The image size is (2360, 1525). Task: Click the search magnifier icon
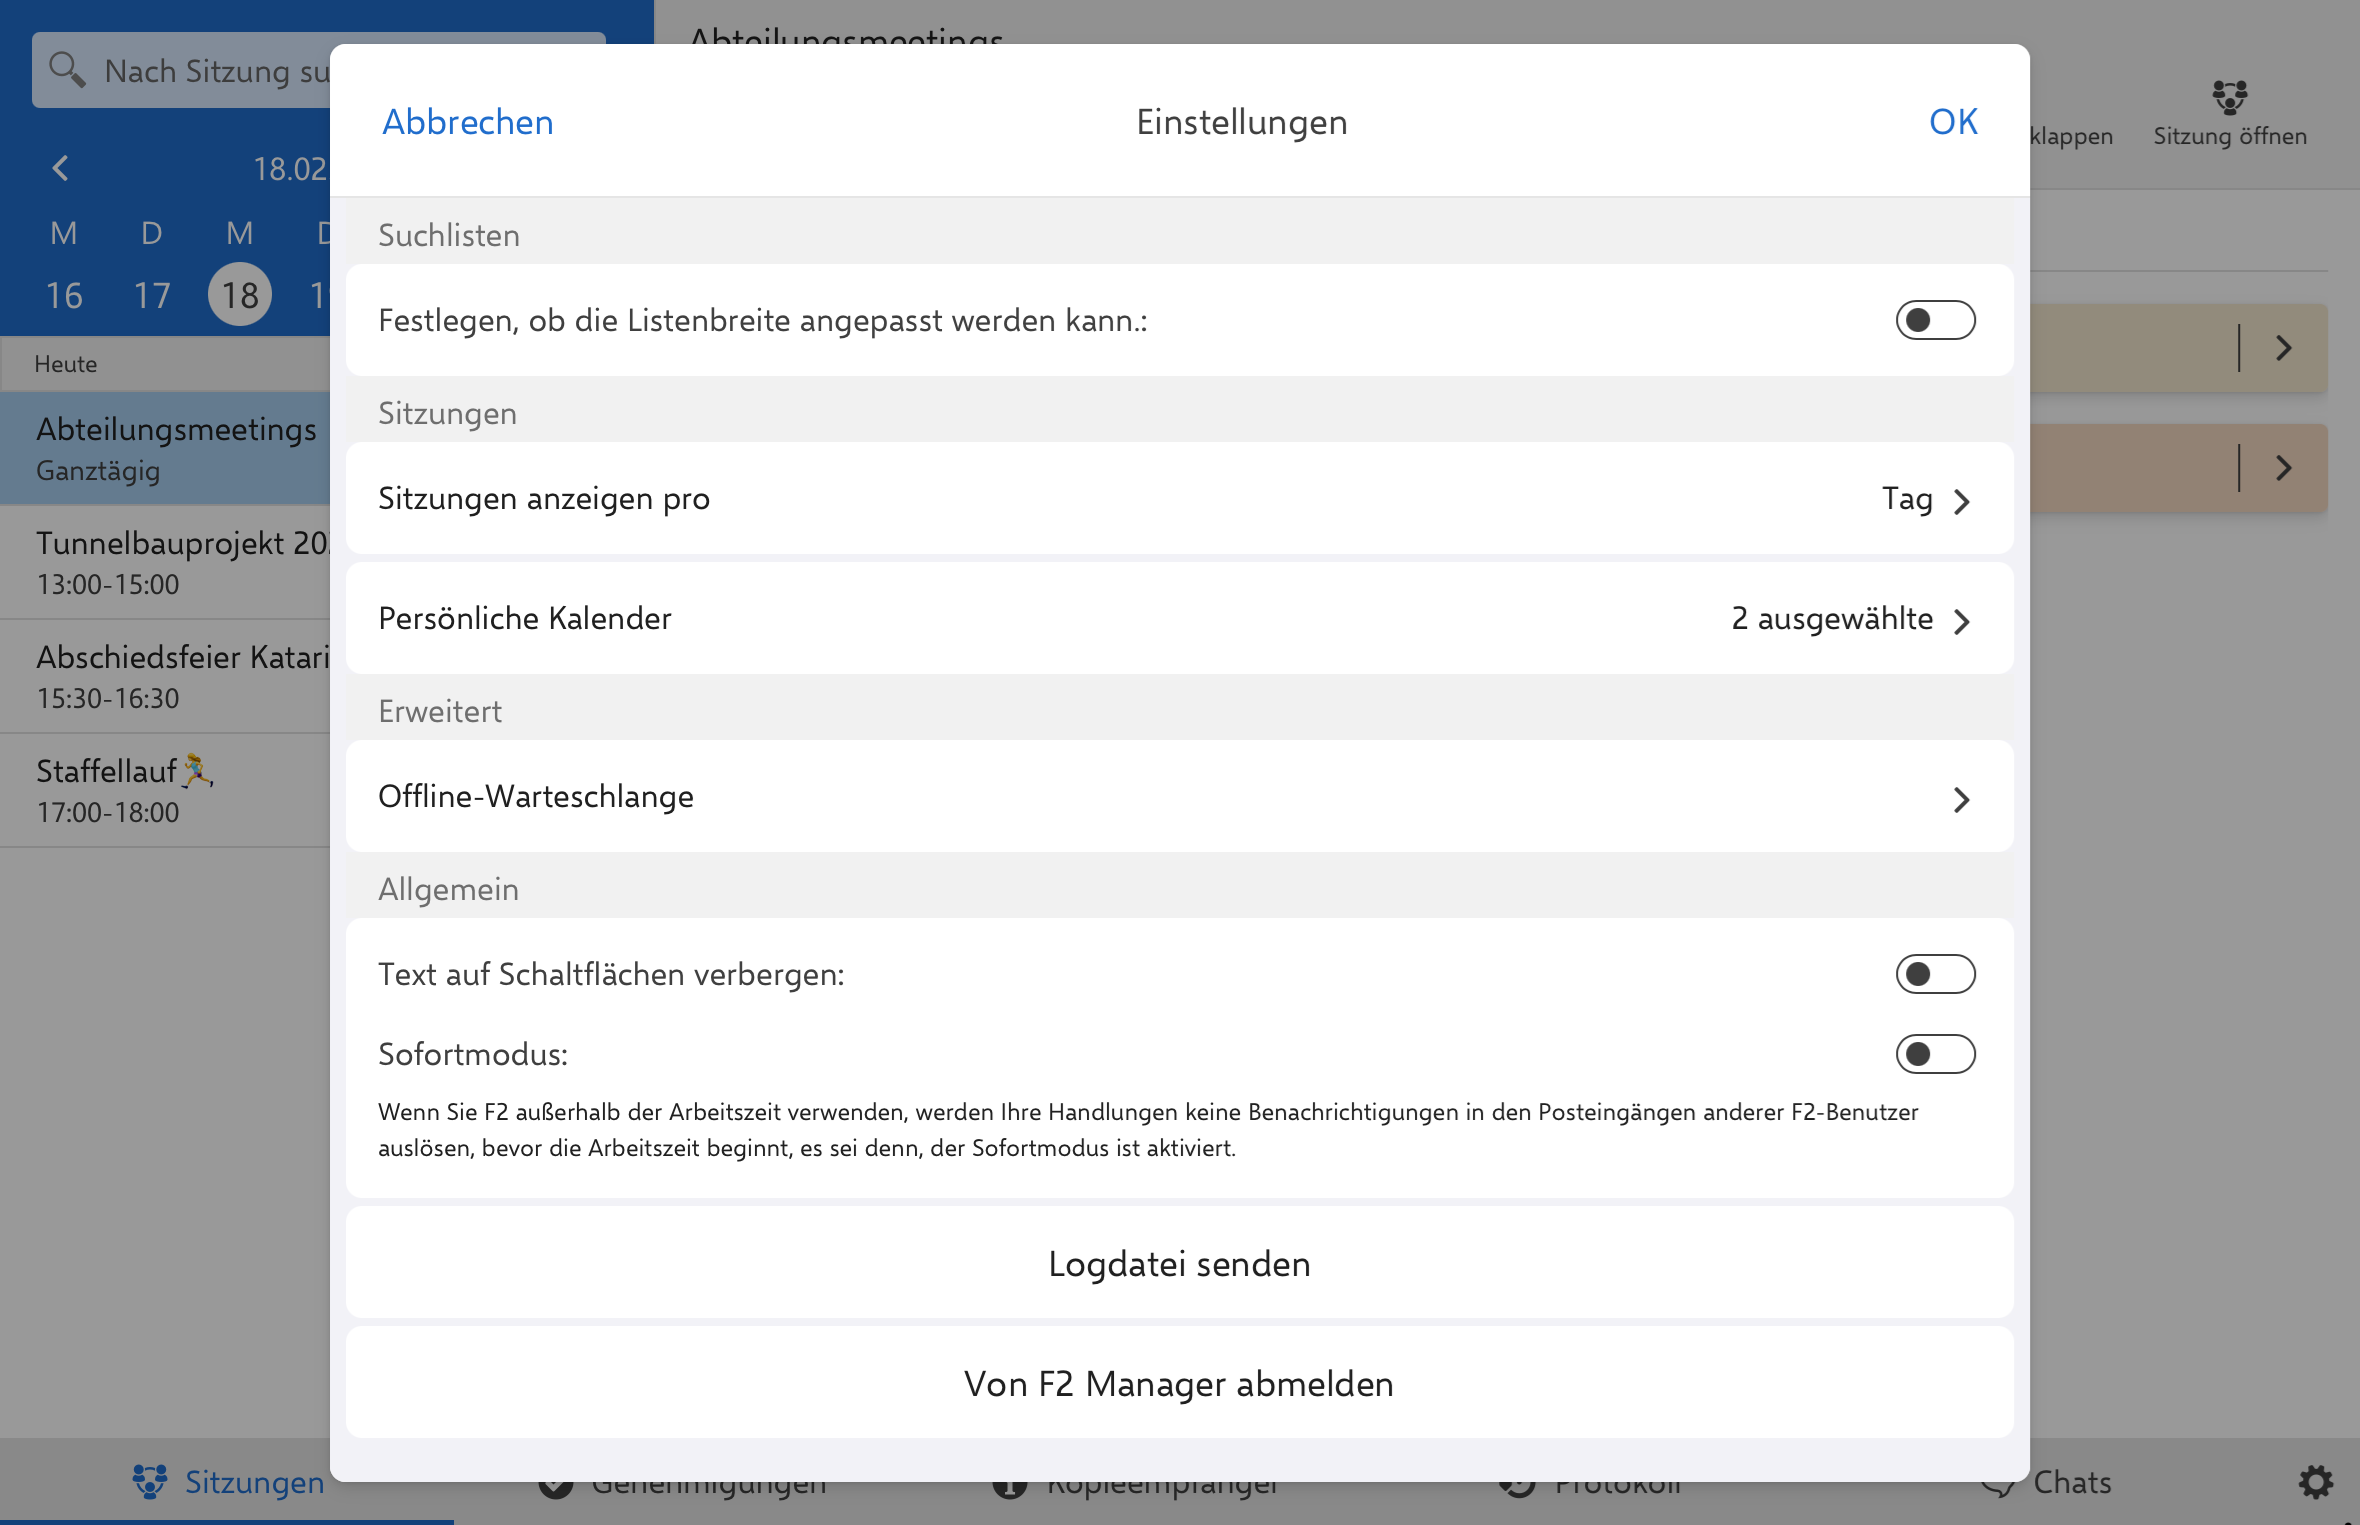[67, 69]
